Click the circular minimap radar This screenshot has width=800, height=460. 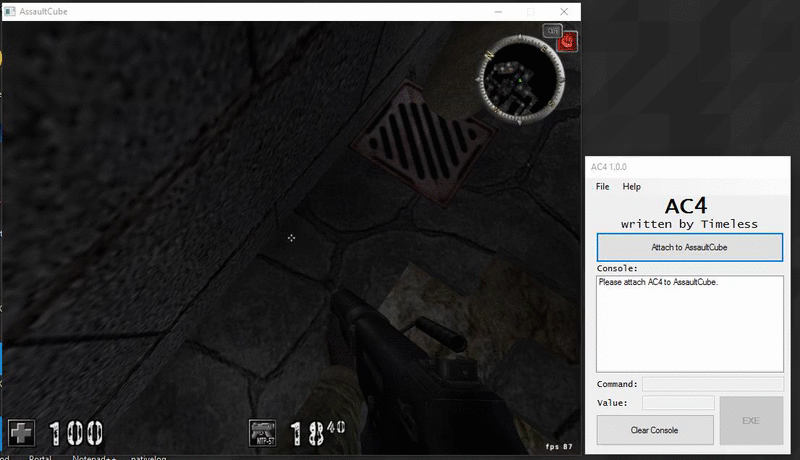point(520,80)
